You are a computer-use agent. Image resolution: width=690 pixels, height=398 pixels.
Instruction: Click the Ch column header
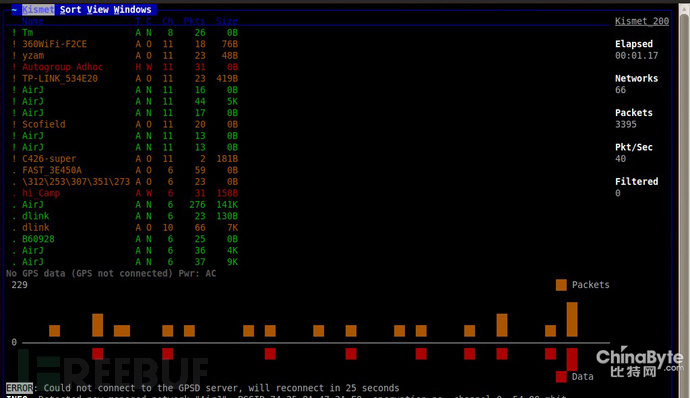pyautogui.click(x=167, y=21)
